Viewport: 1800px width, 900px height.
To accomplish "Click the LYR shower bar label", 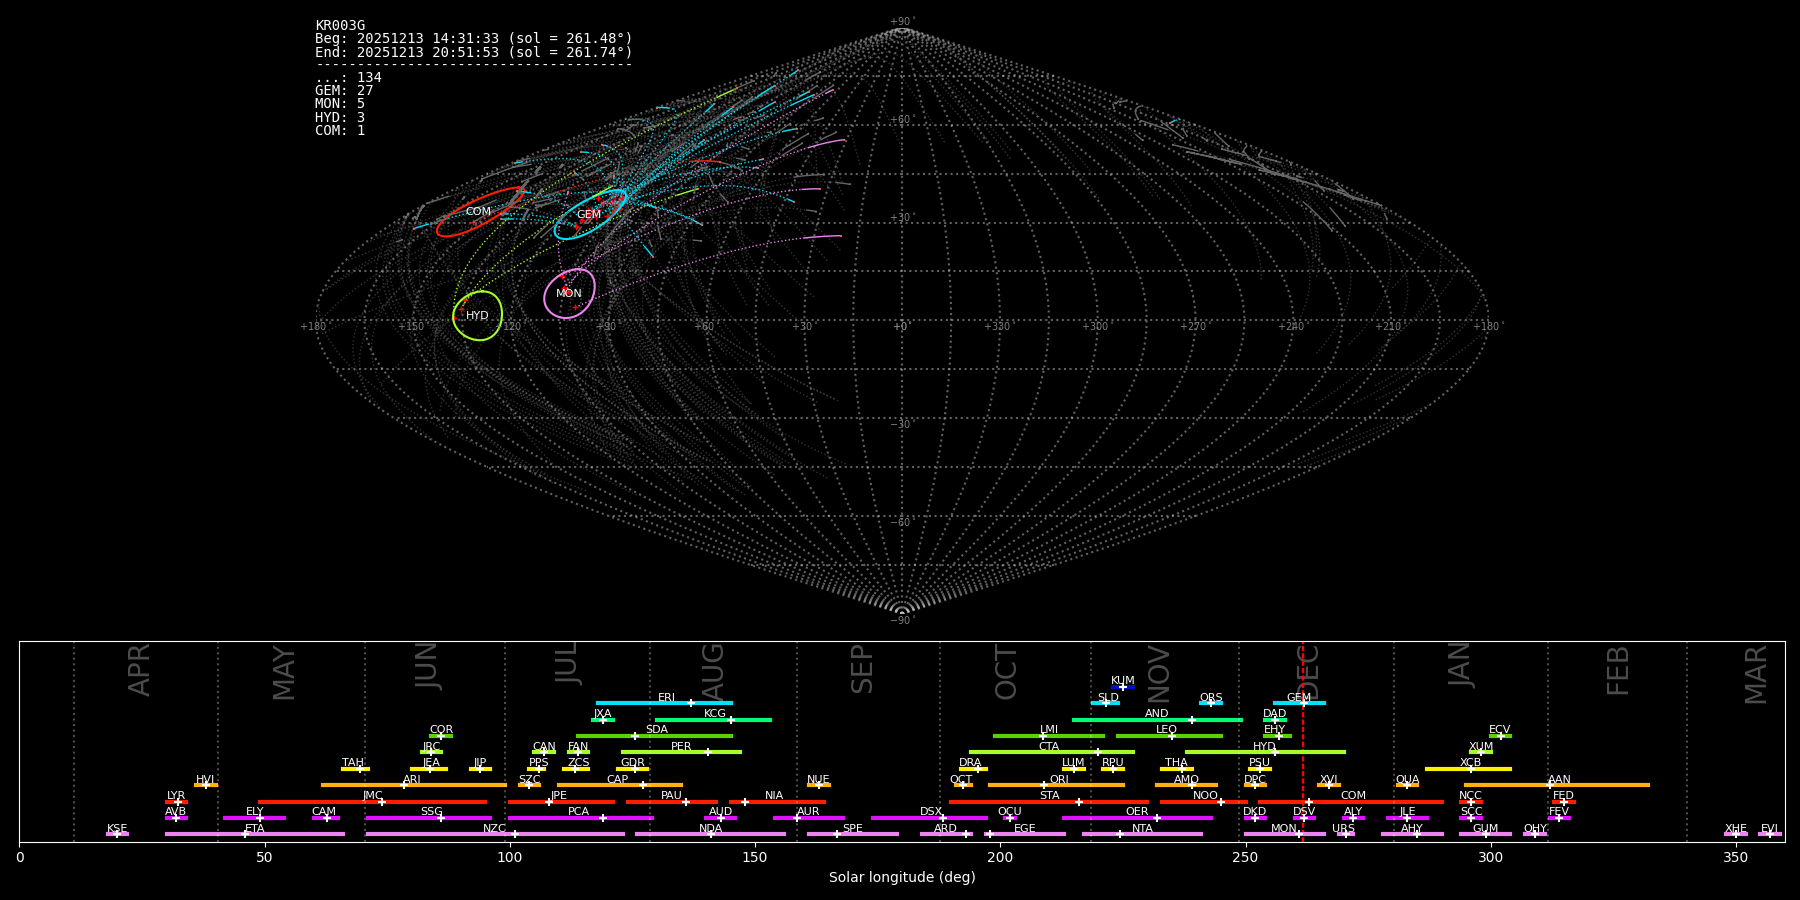I will 176,796.
